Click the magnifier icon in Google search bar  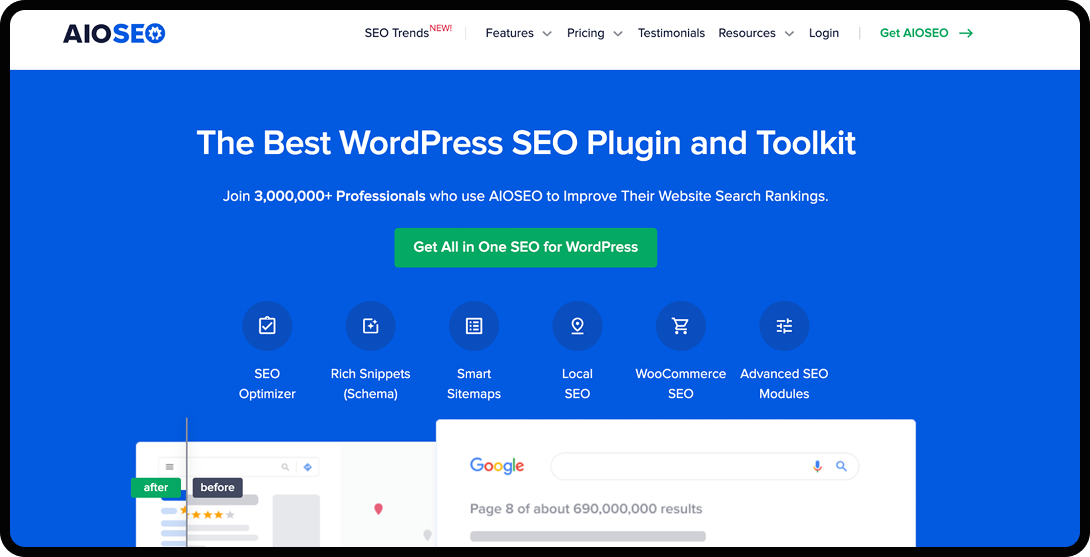pos(841,466)
